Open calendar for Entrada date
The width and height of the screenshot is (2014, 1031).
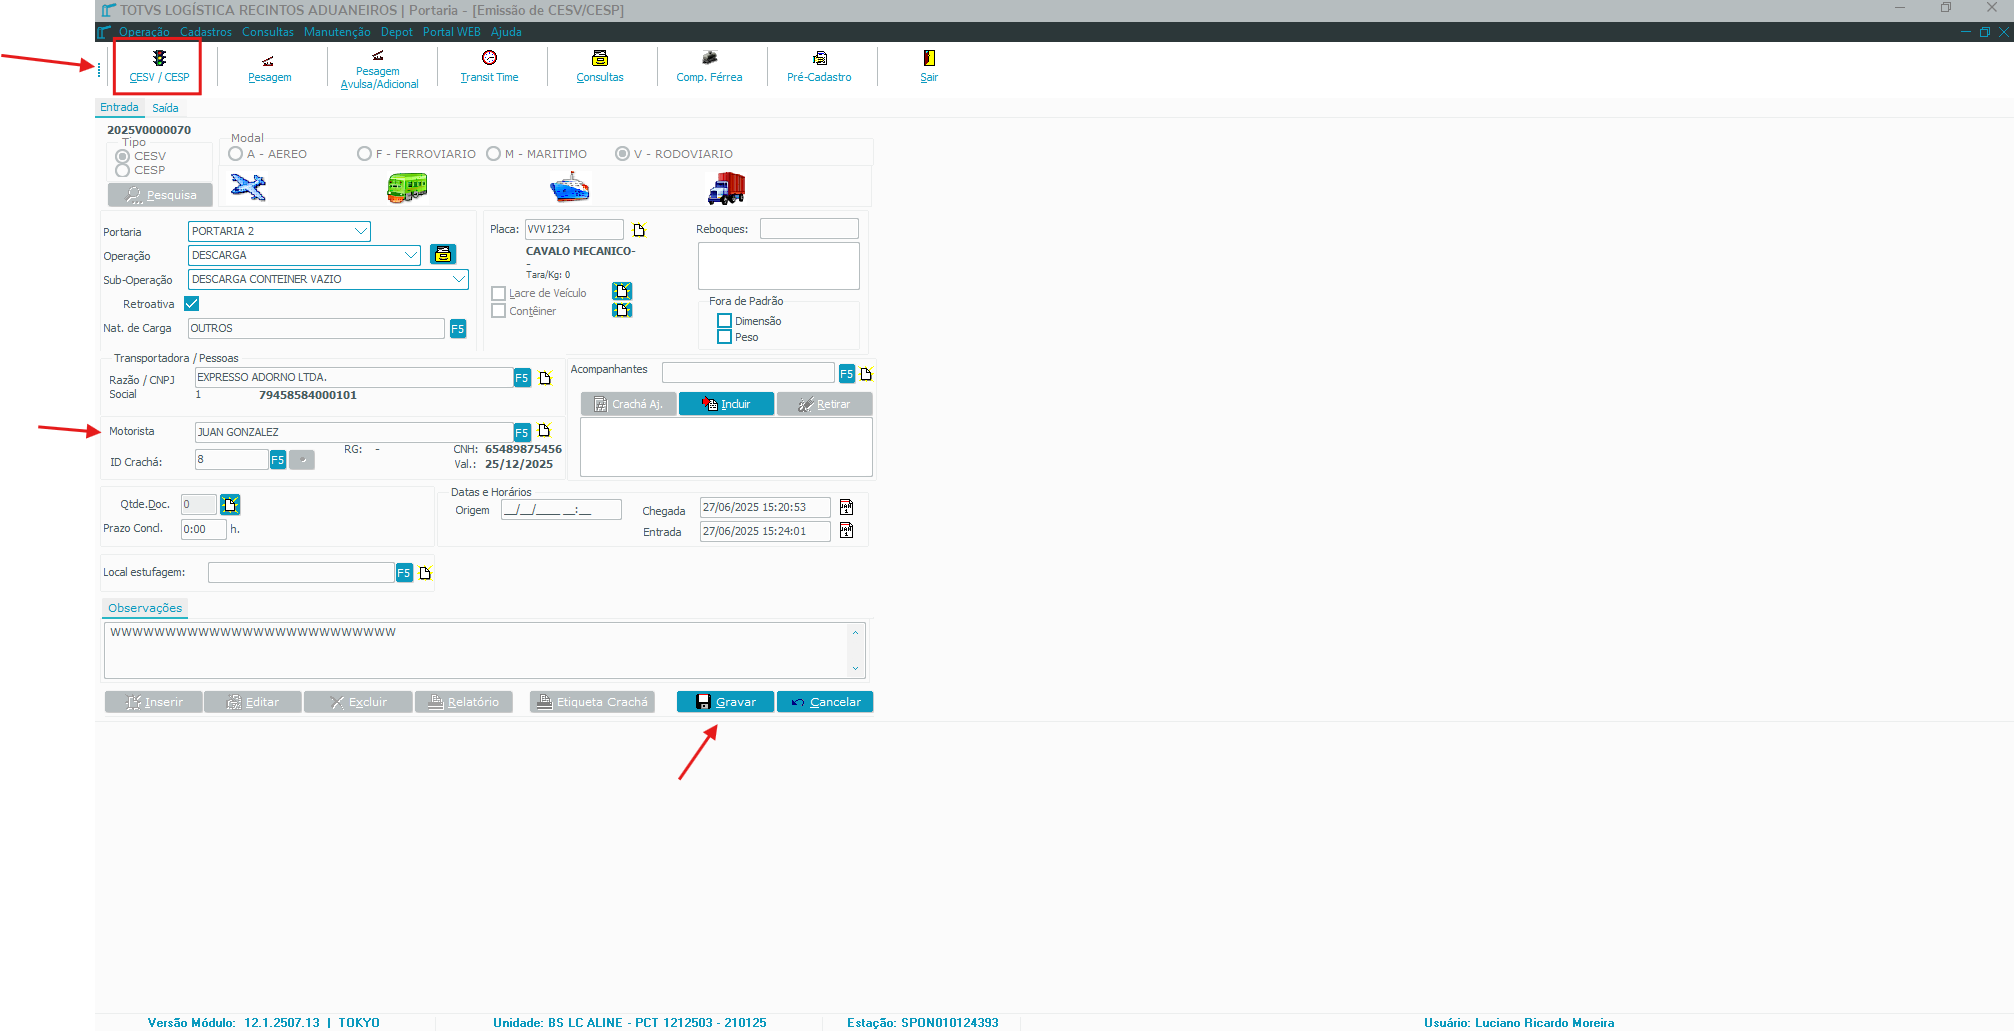[x=847, y=531]
